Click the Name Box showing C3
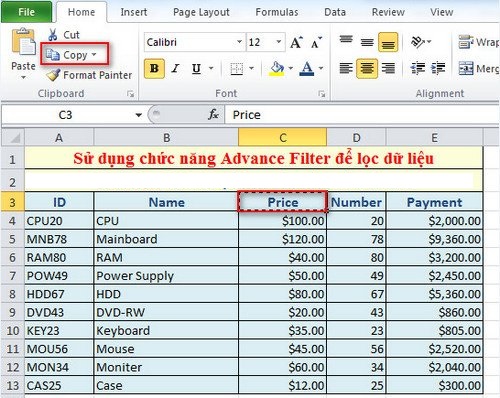This screenshot has height=398, width=500. point(67,115)
